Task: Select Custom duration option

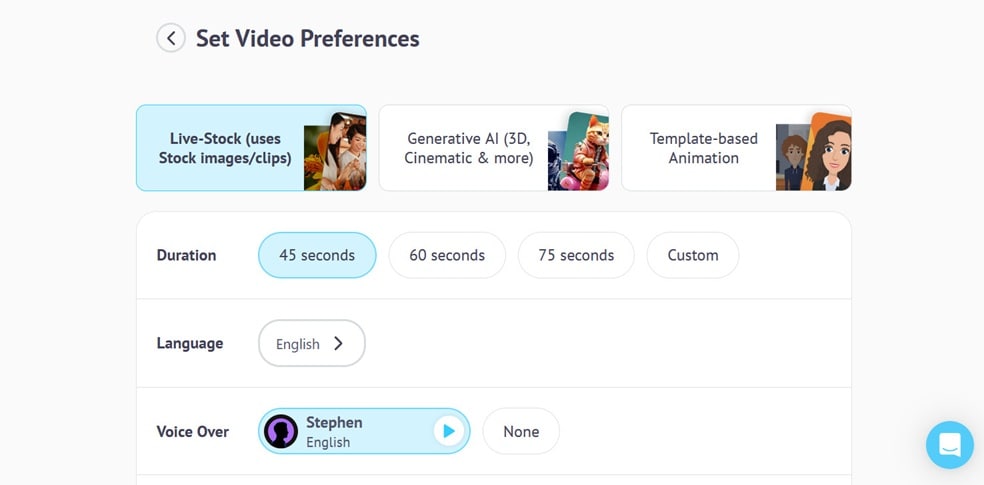Action: pos(693,255)
